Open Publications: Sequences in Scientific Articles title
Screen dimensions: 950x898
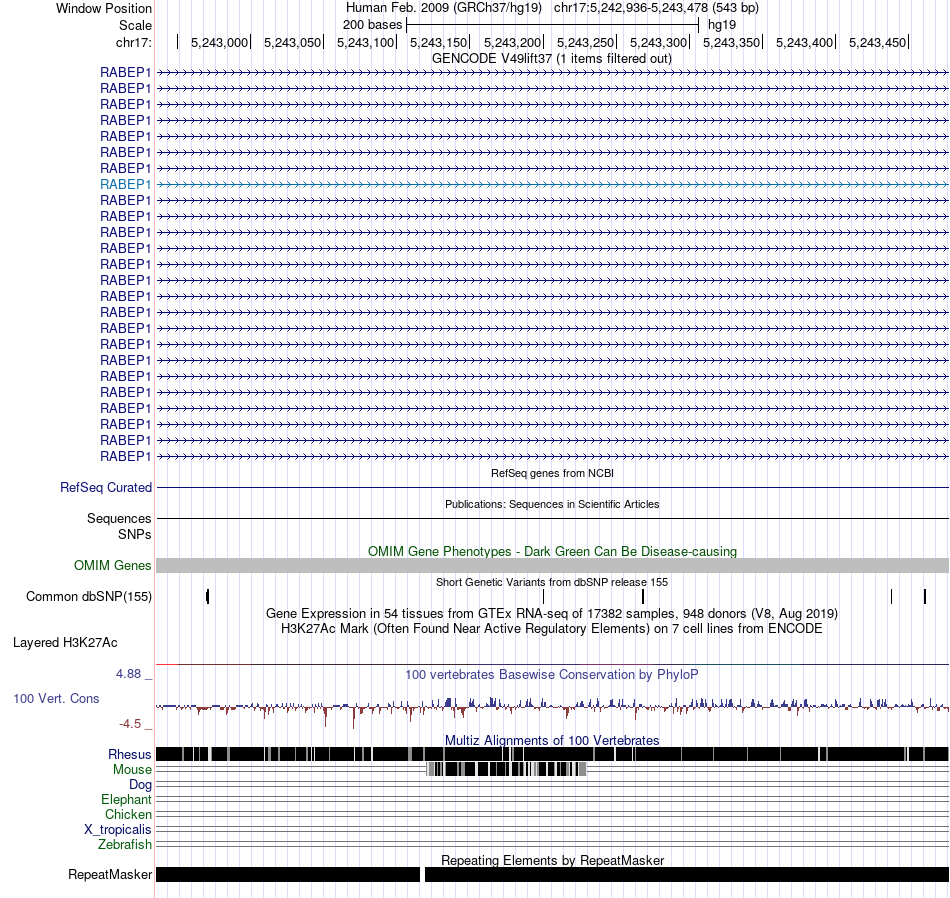coord(552,504)
